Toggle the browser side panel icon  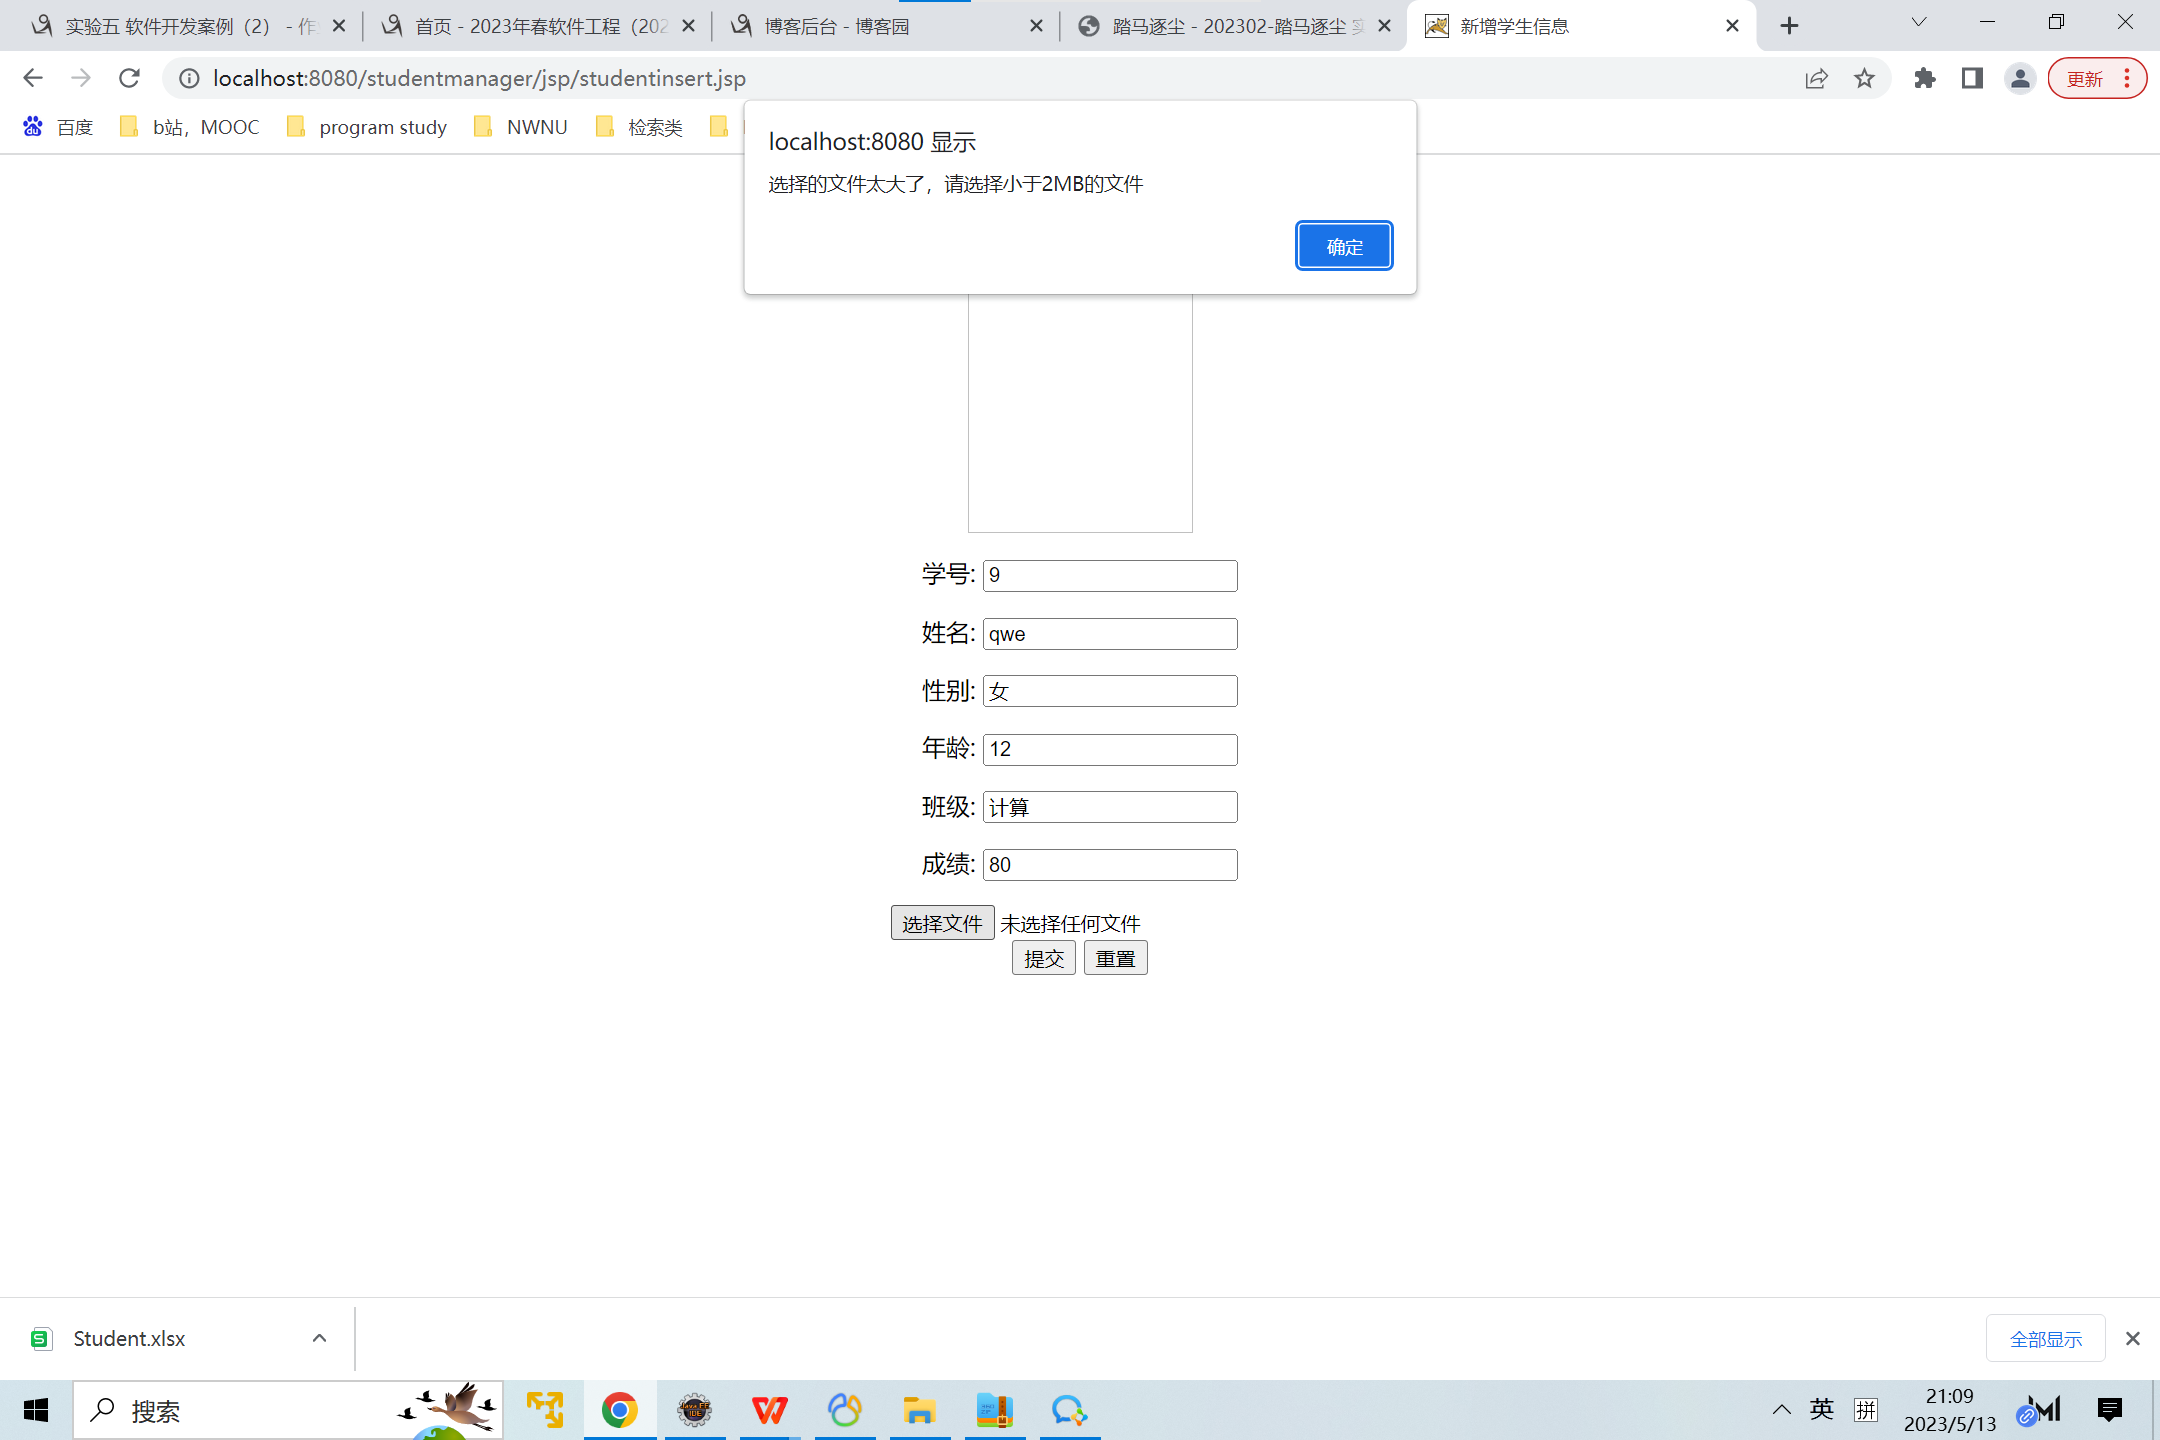1972,78
